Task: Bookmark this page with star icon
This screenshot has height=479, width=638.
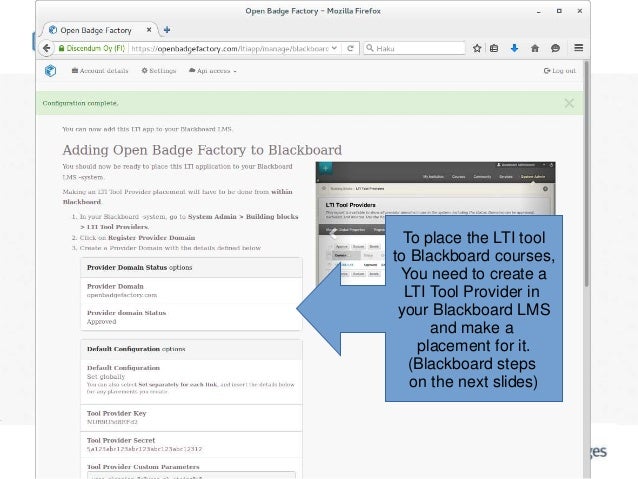Action: (477, 48)
